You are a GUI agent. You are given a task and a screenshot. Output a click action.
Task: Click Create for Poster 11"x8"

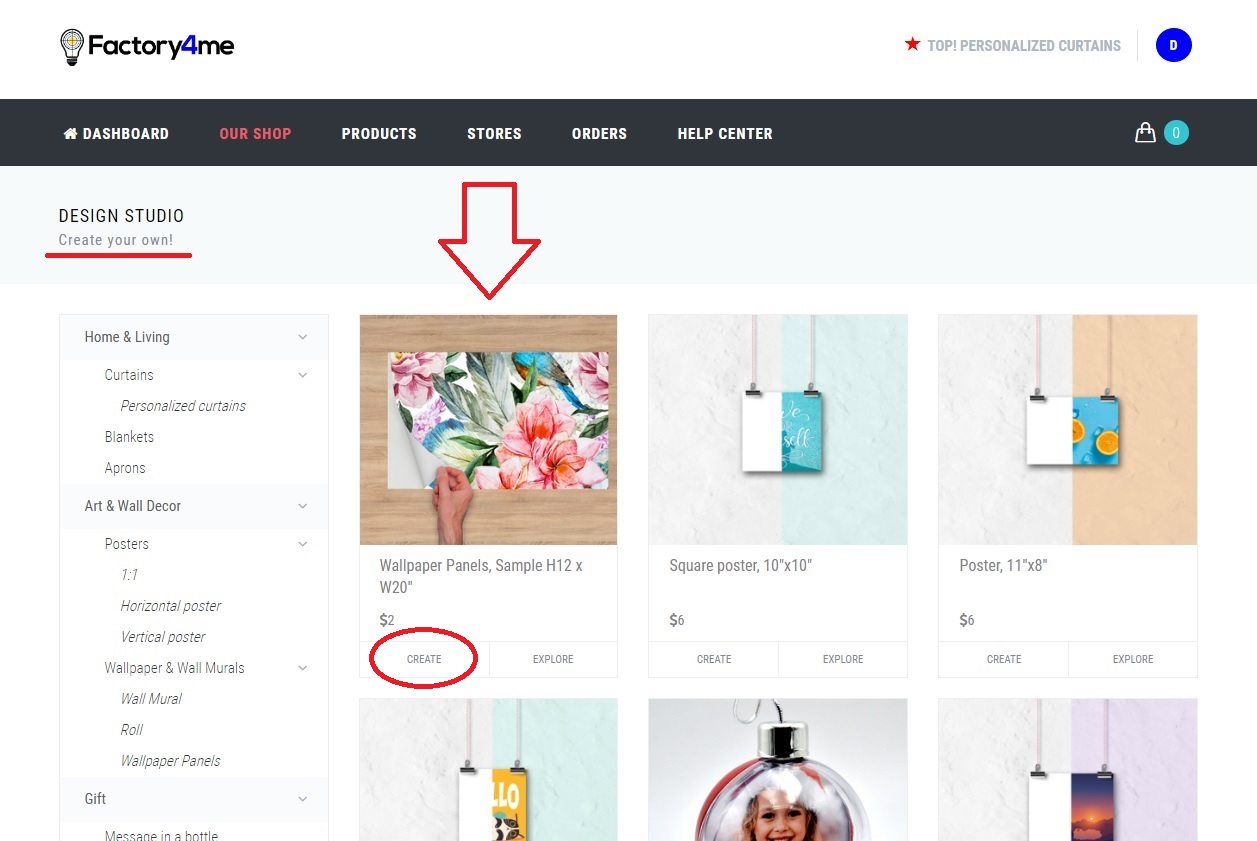pyautogui.click(x=1004, y=659)
